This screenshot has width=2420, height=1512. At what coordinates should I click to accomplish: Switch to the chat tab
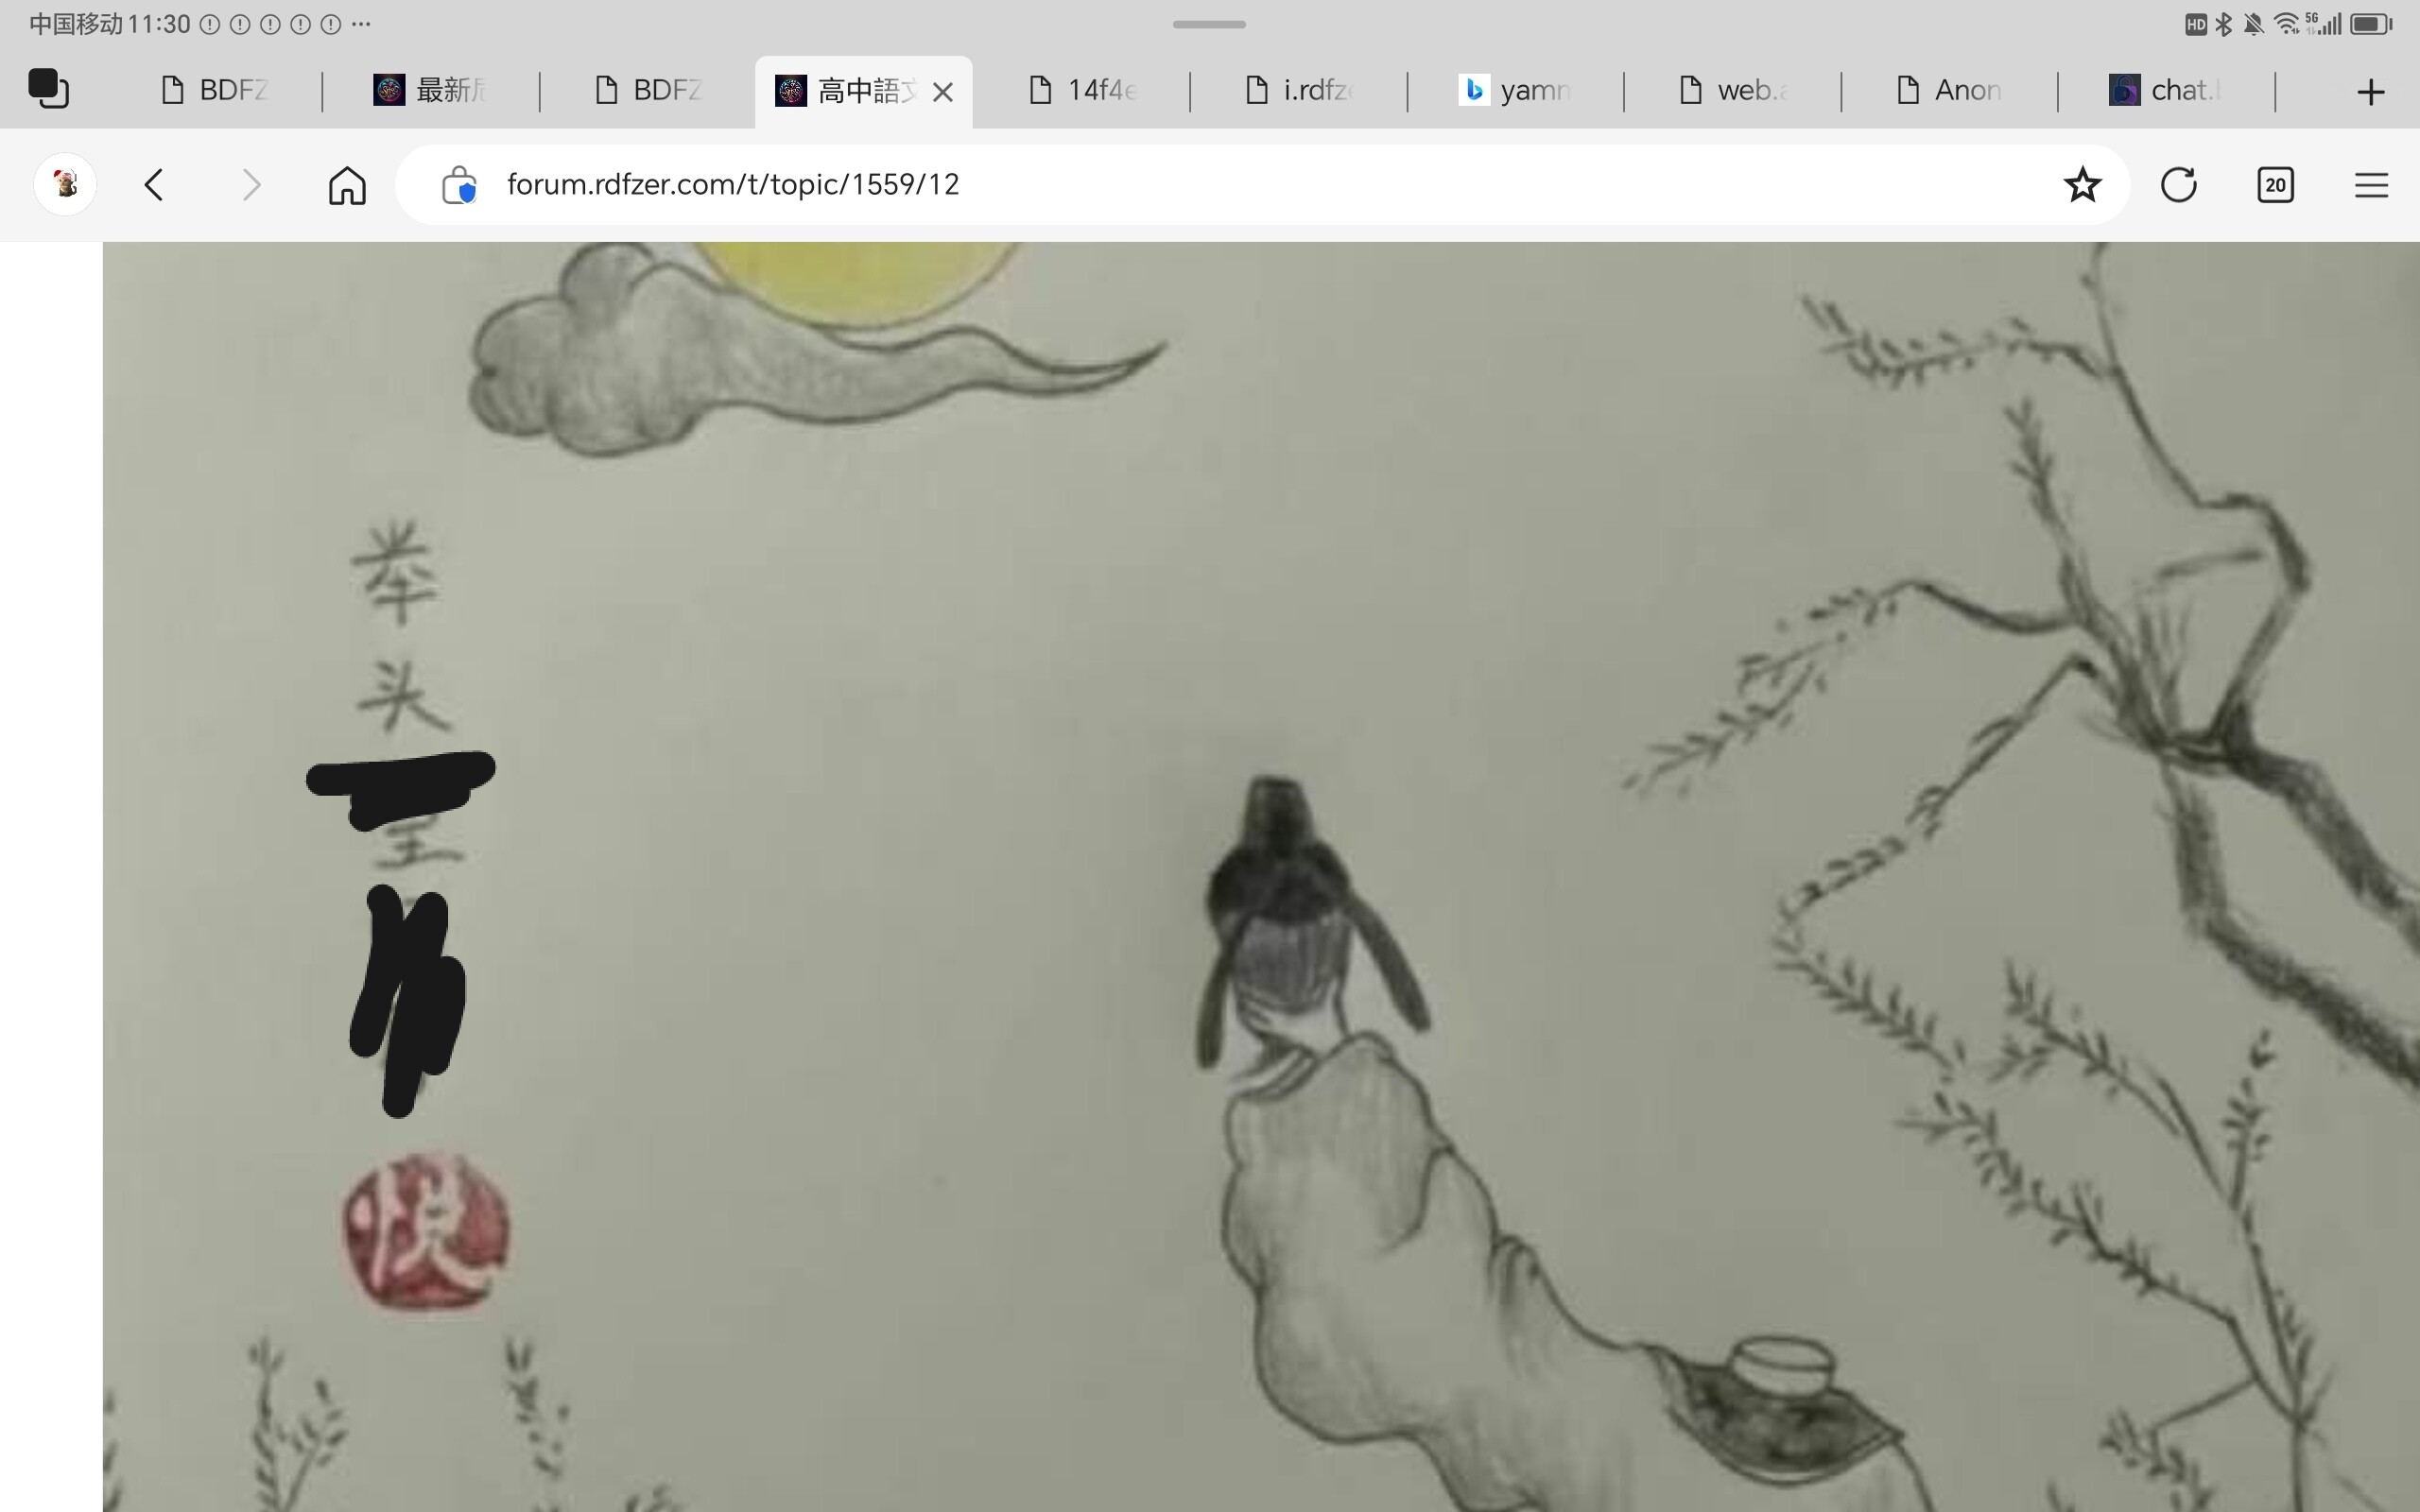[2165, 90]
